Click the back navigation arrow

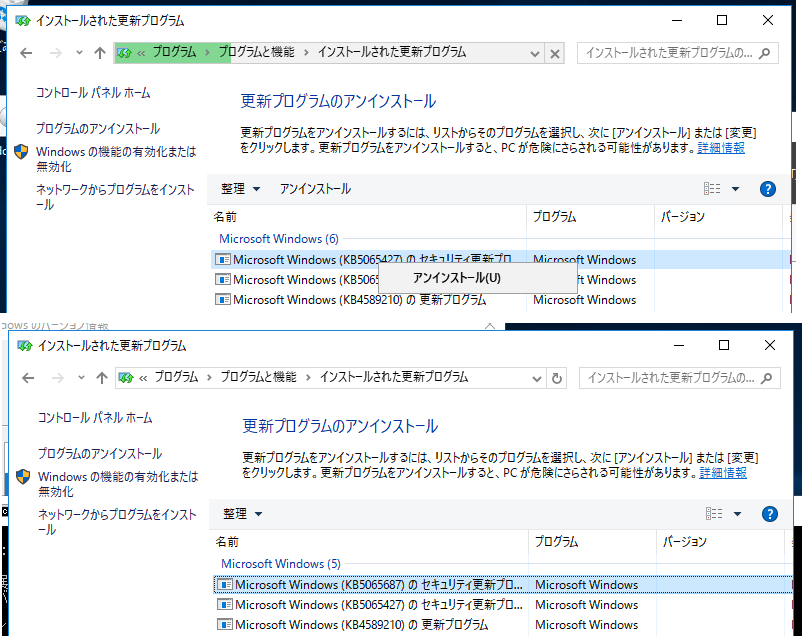click(27, 52)
